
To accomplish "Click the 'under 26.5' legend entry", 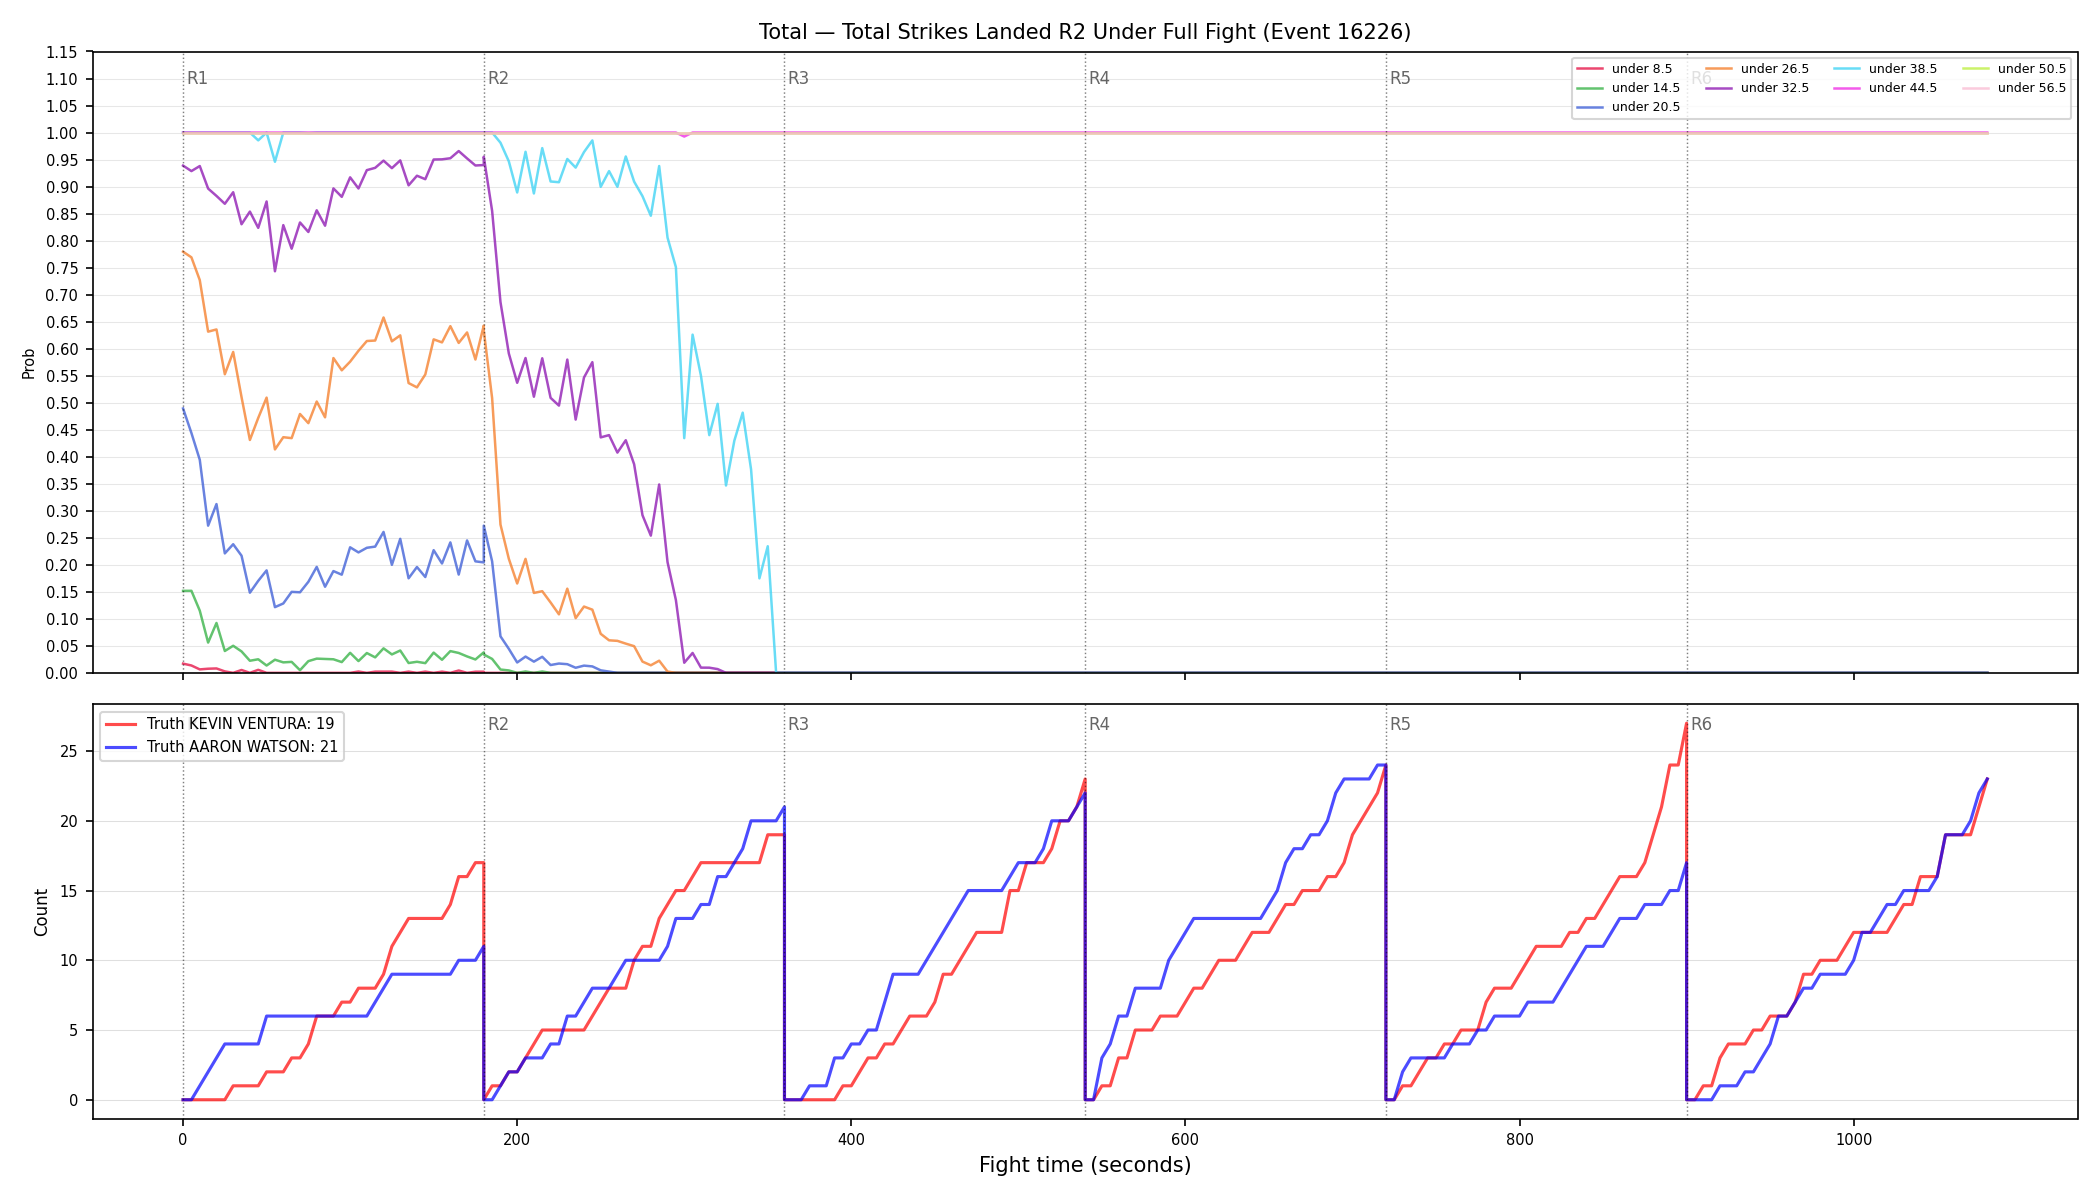I will tap(1757, 69).
